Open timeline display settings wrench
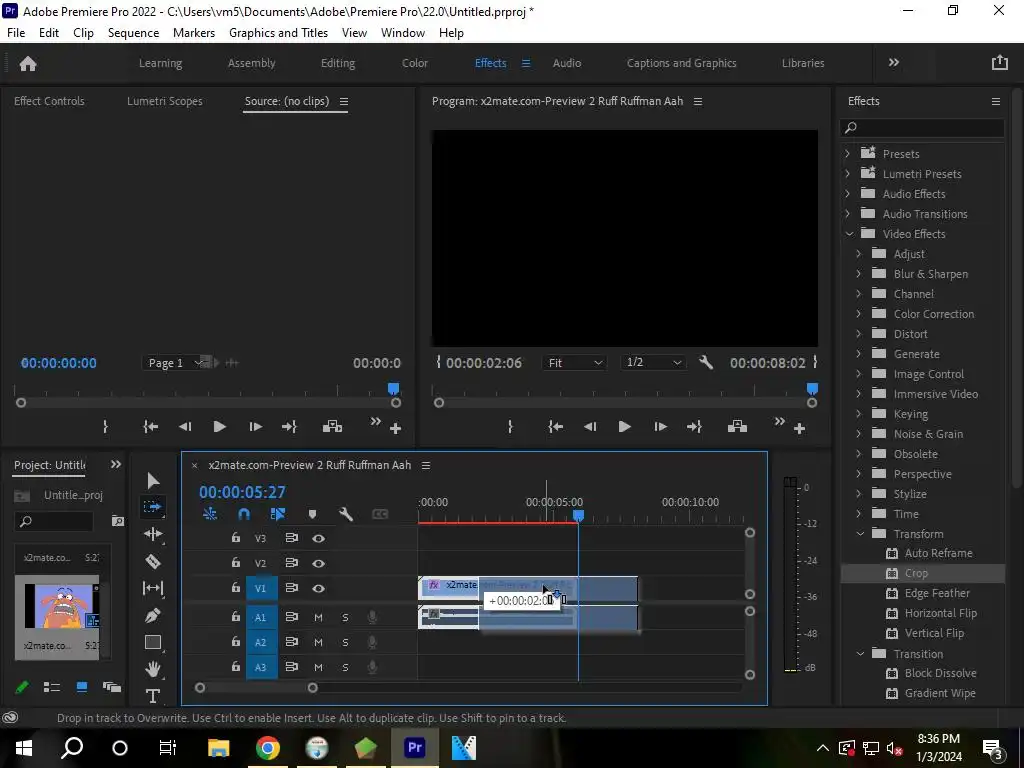Image resolution: width=1024 pixels, height=768 pixels. click(x=346, y=515)
